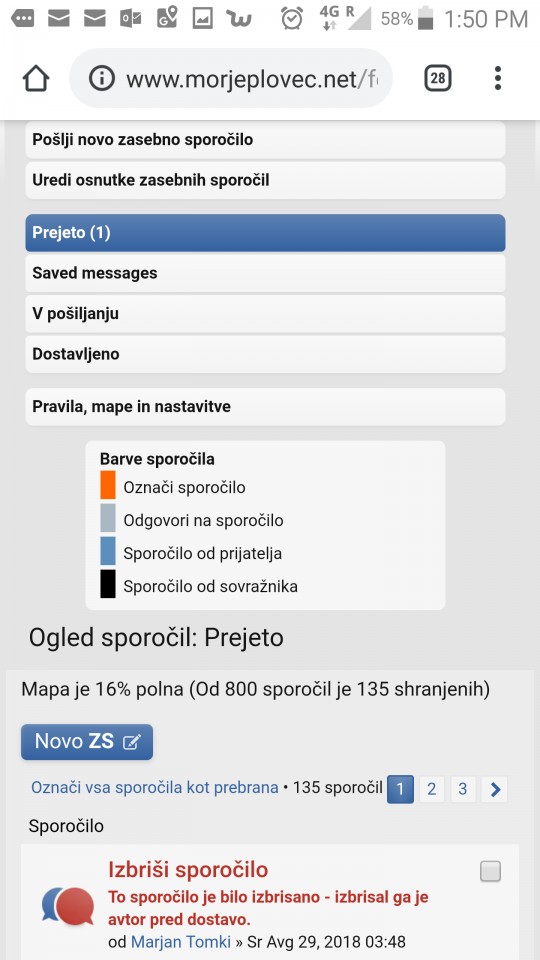Tap the alarm clock status bar icon
This screenshot has width=540, height=960.
(292, 18)
